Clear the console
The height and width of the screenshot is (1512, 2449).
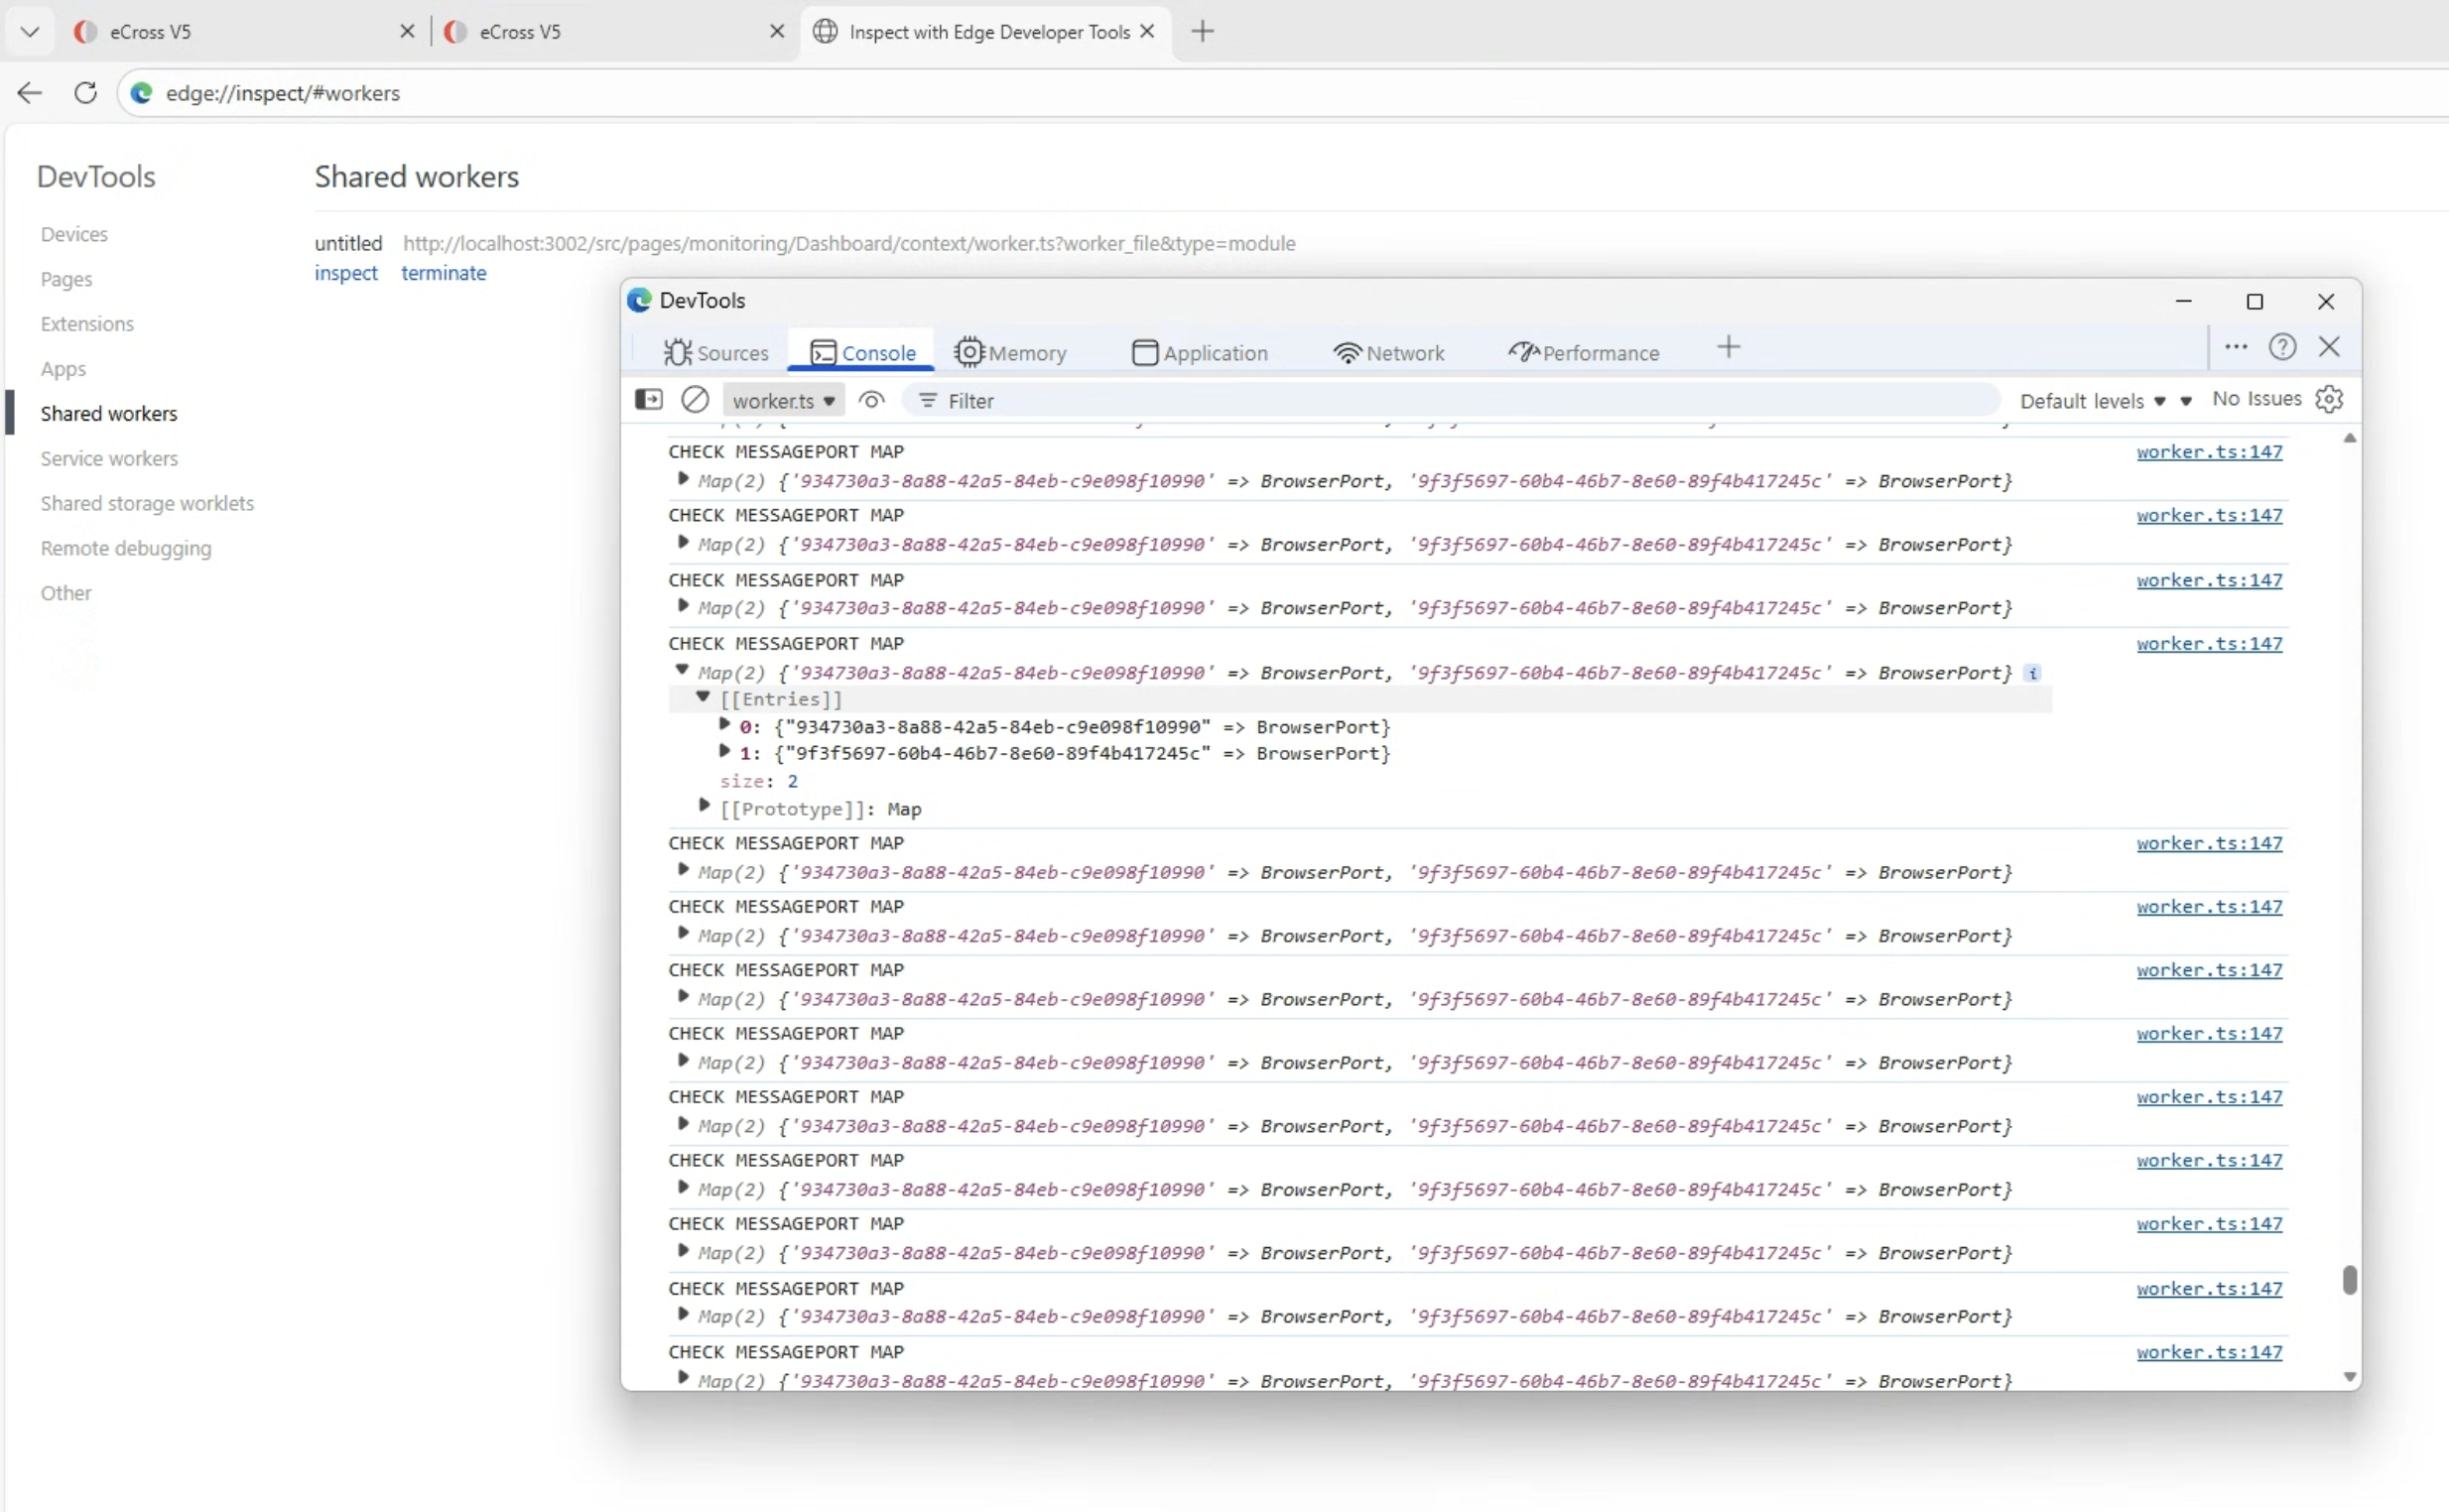click(695, 399)
